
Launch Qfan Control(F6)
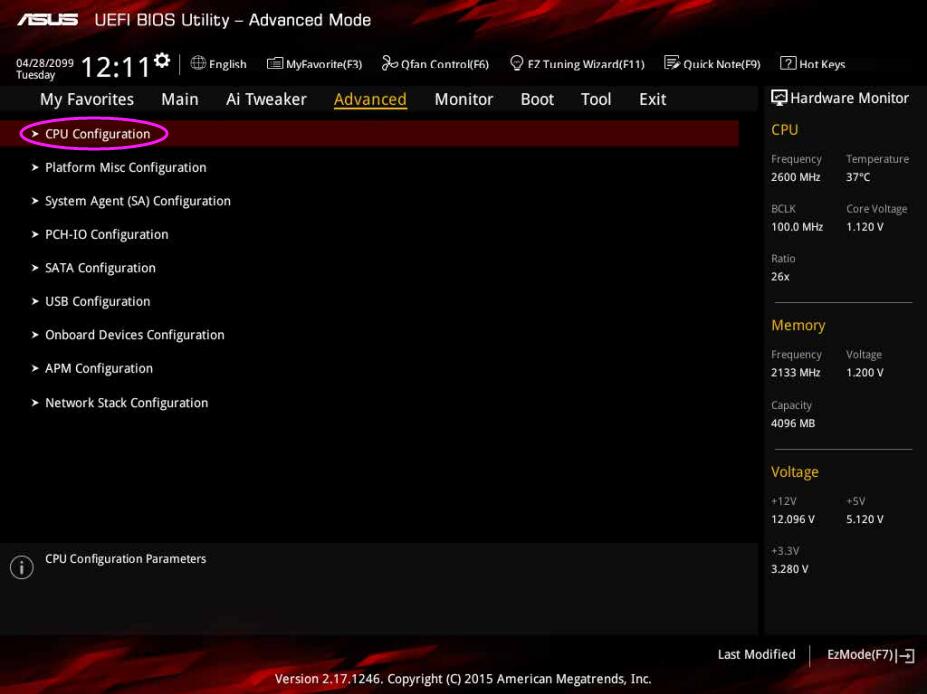coord(436,63)
